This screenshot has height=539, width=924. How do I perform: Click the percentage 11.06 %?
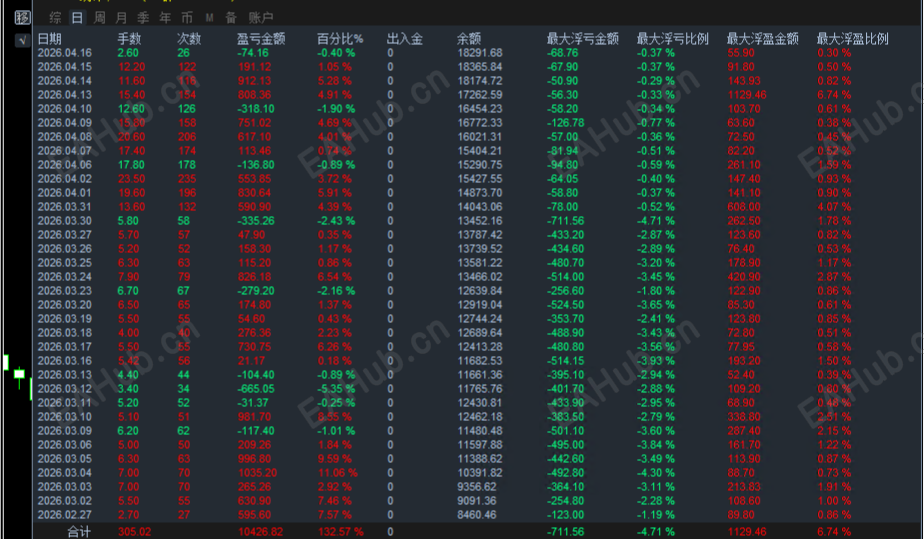click(338, 473)
